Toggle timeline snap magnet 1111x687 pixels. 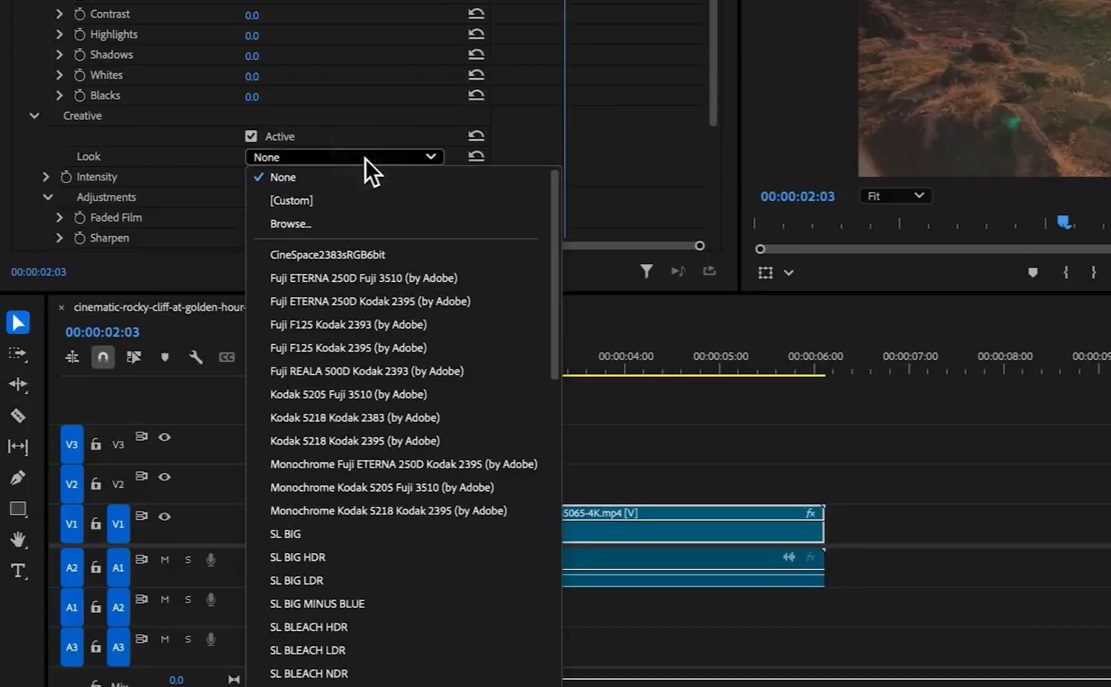point(103,357)
